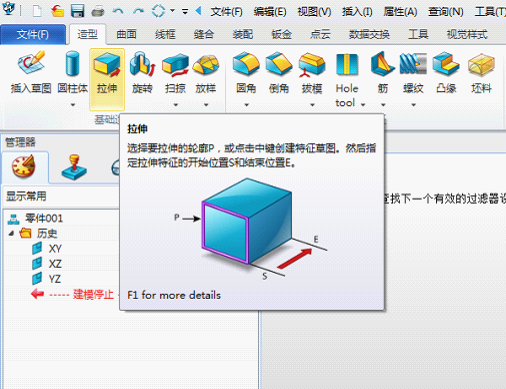
Task: Open the 编辑(E) menu
Action: pos(270,12)
